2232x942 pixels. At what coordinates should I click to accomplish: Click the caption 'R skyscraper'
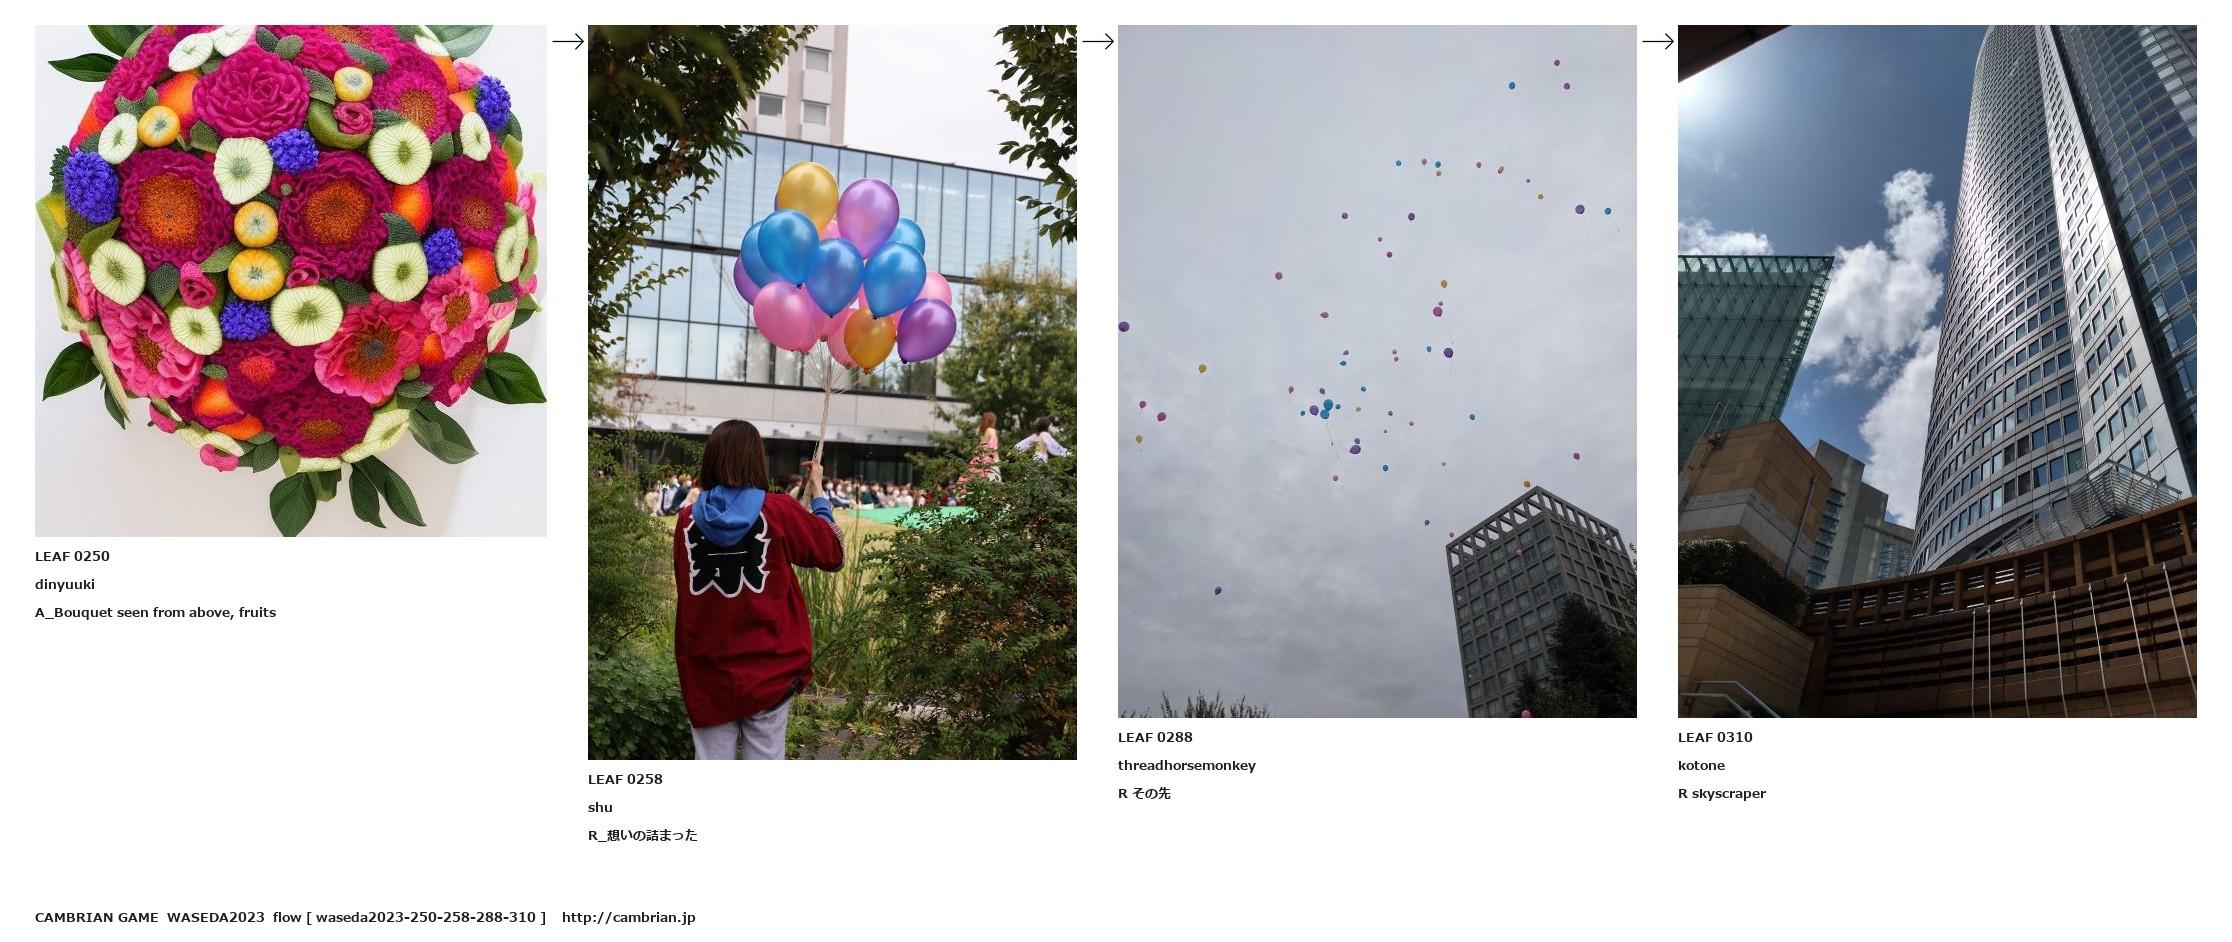pos(1722,793)
